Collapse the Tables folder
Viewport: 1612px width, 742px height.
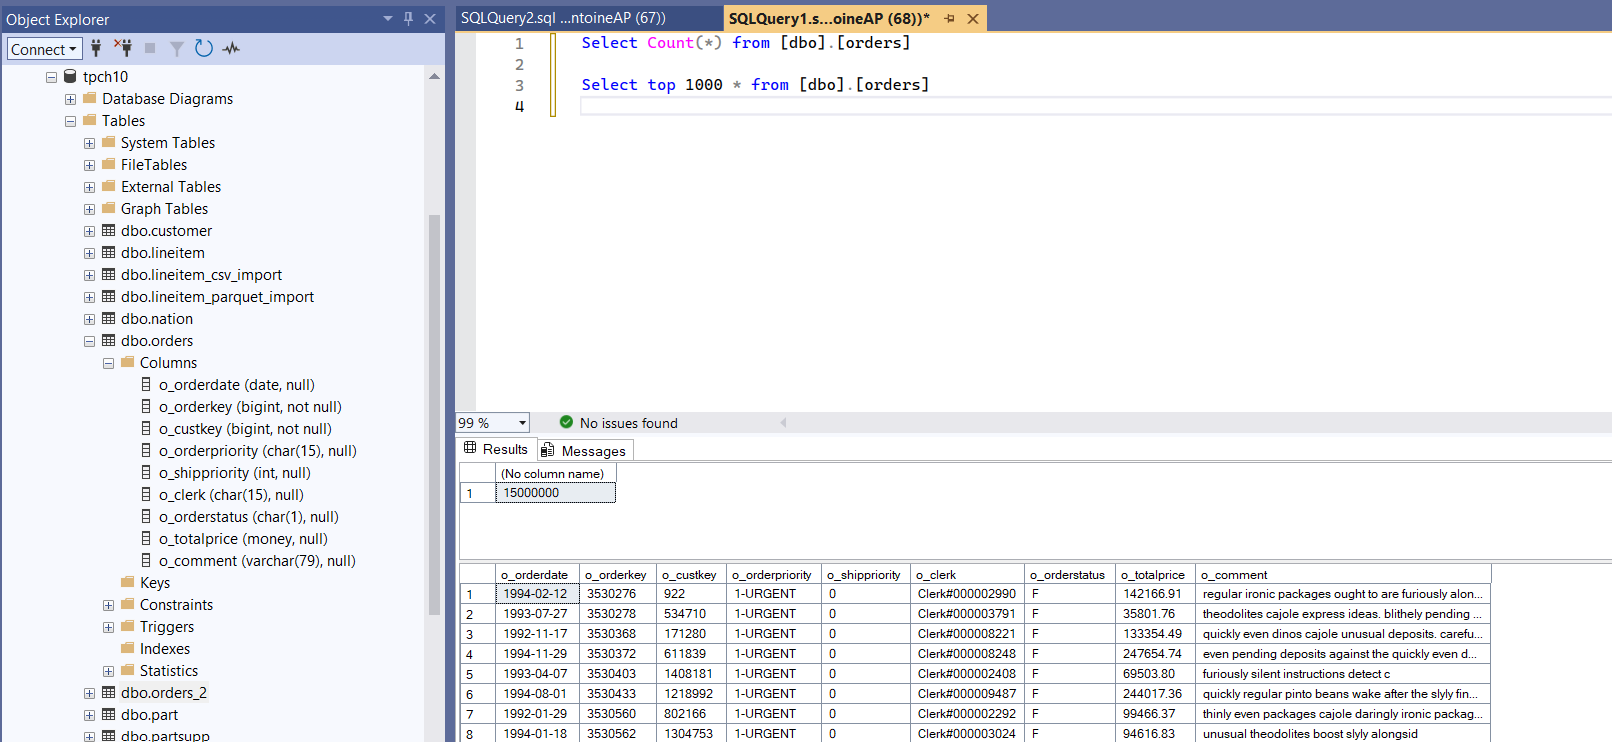[x=70, y=121]
